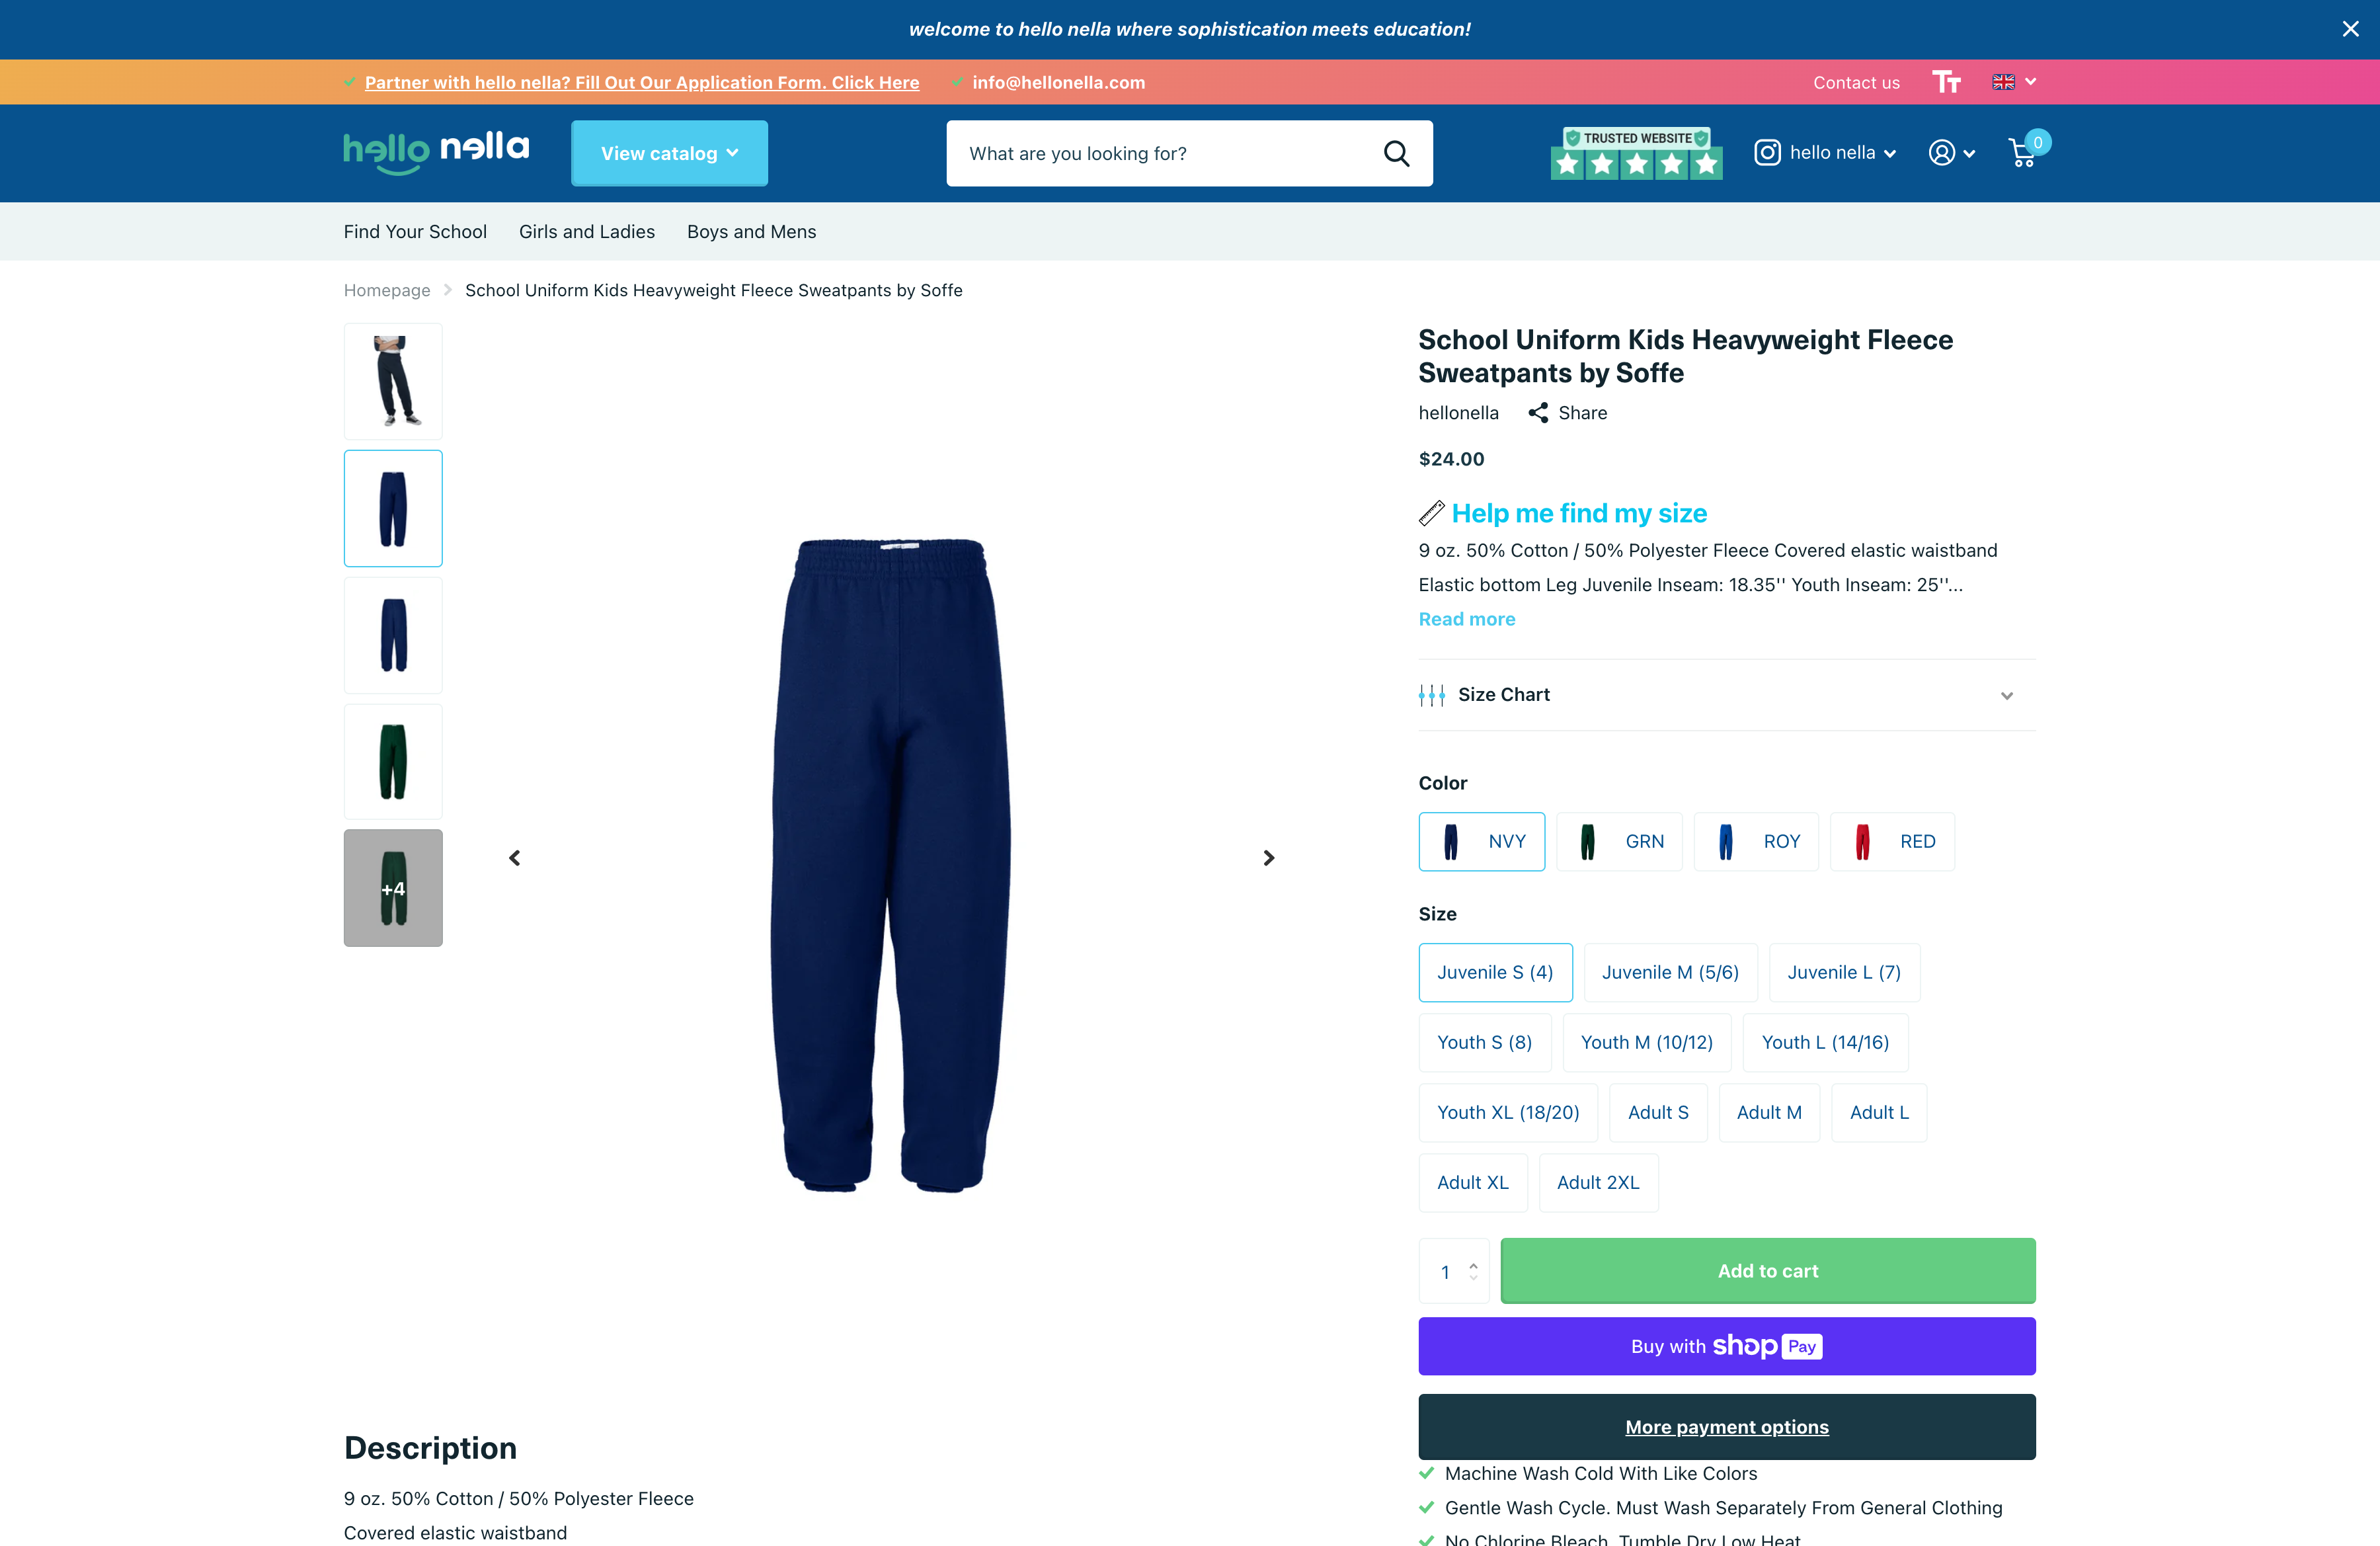Click the search magnifier icon
The width and height of the screenshot is (2380, 1546).
pyautogui.click(x=1396, y=153)
